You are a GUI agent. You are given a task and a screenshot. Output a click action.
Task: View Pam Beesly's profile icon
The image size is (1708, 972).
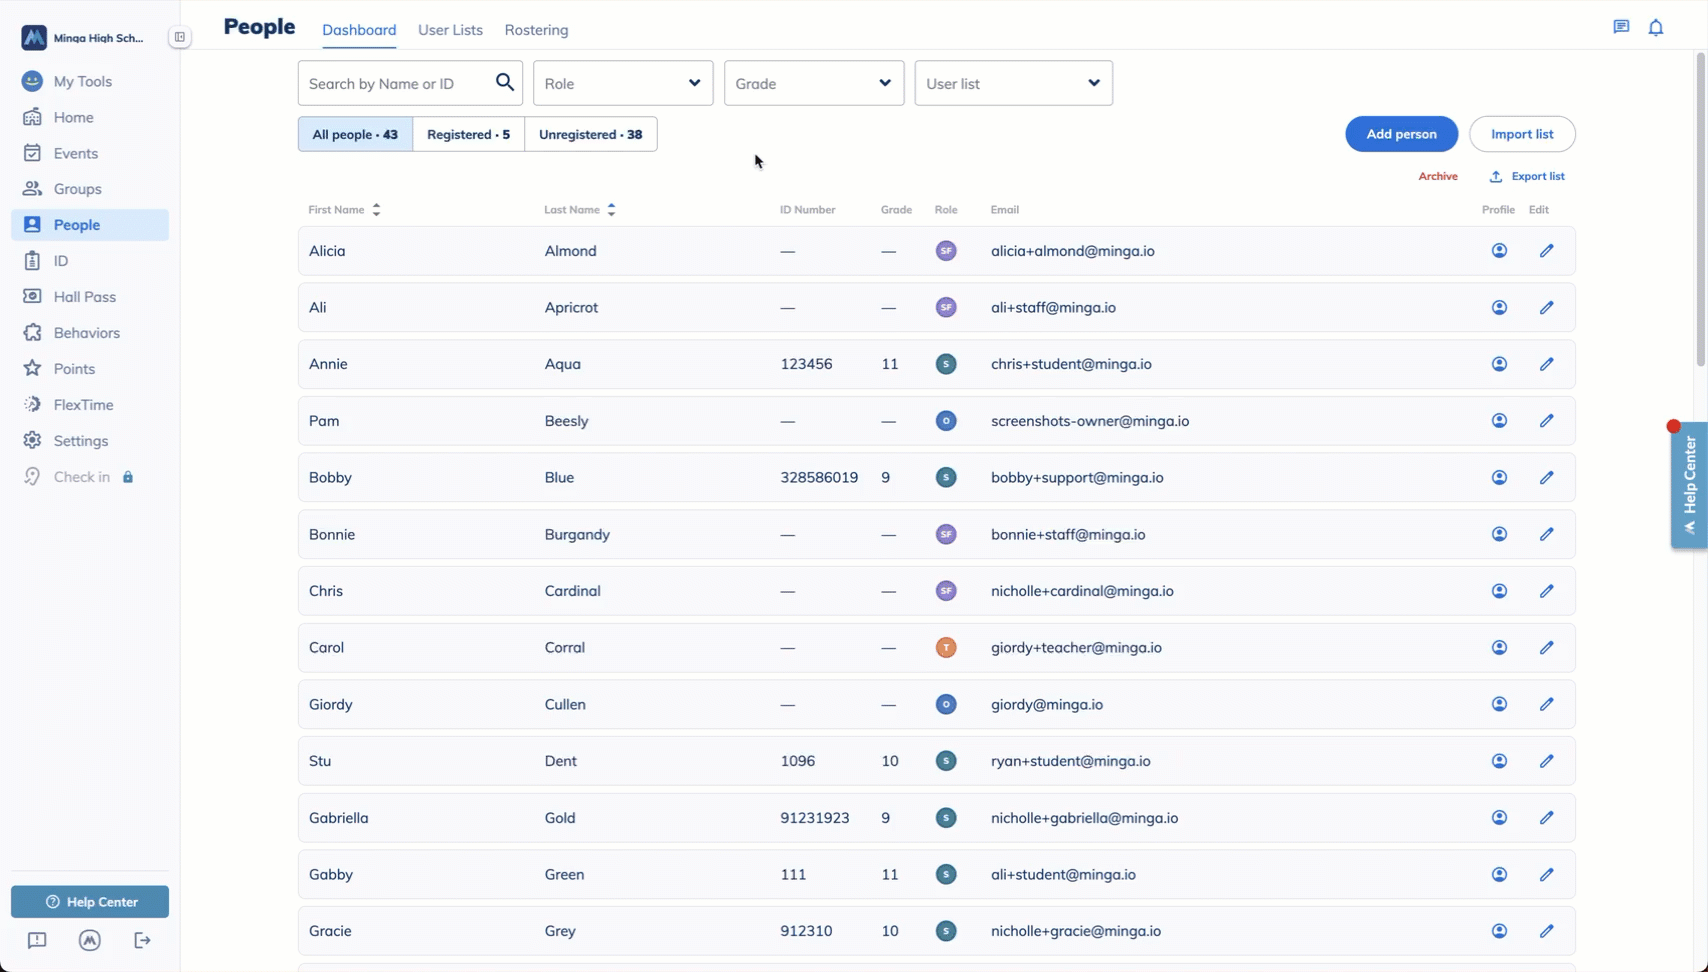click(x=1499, y=421)
